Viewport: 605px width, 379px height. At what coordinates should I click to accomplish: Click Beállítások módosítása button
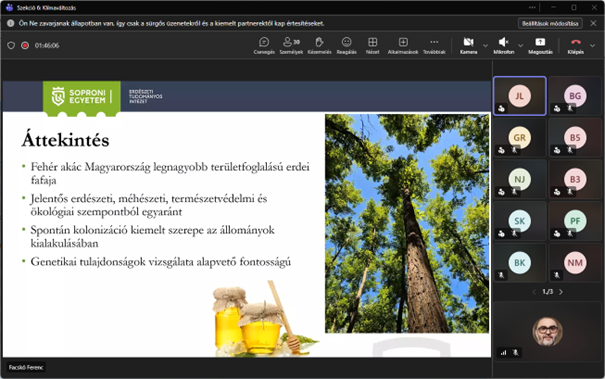[x=550, y=24]
